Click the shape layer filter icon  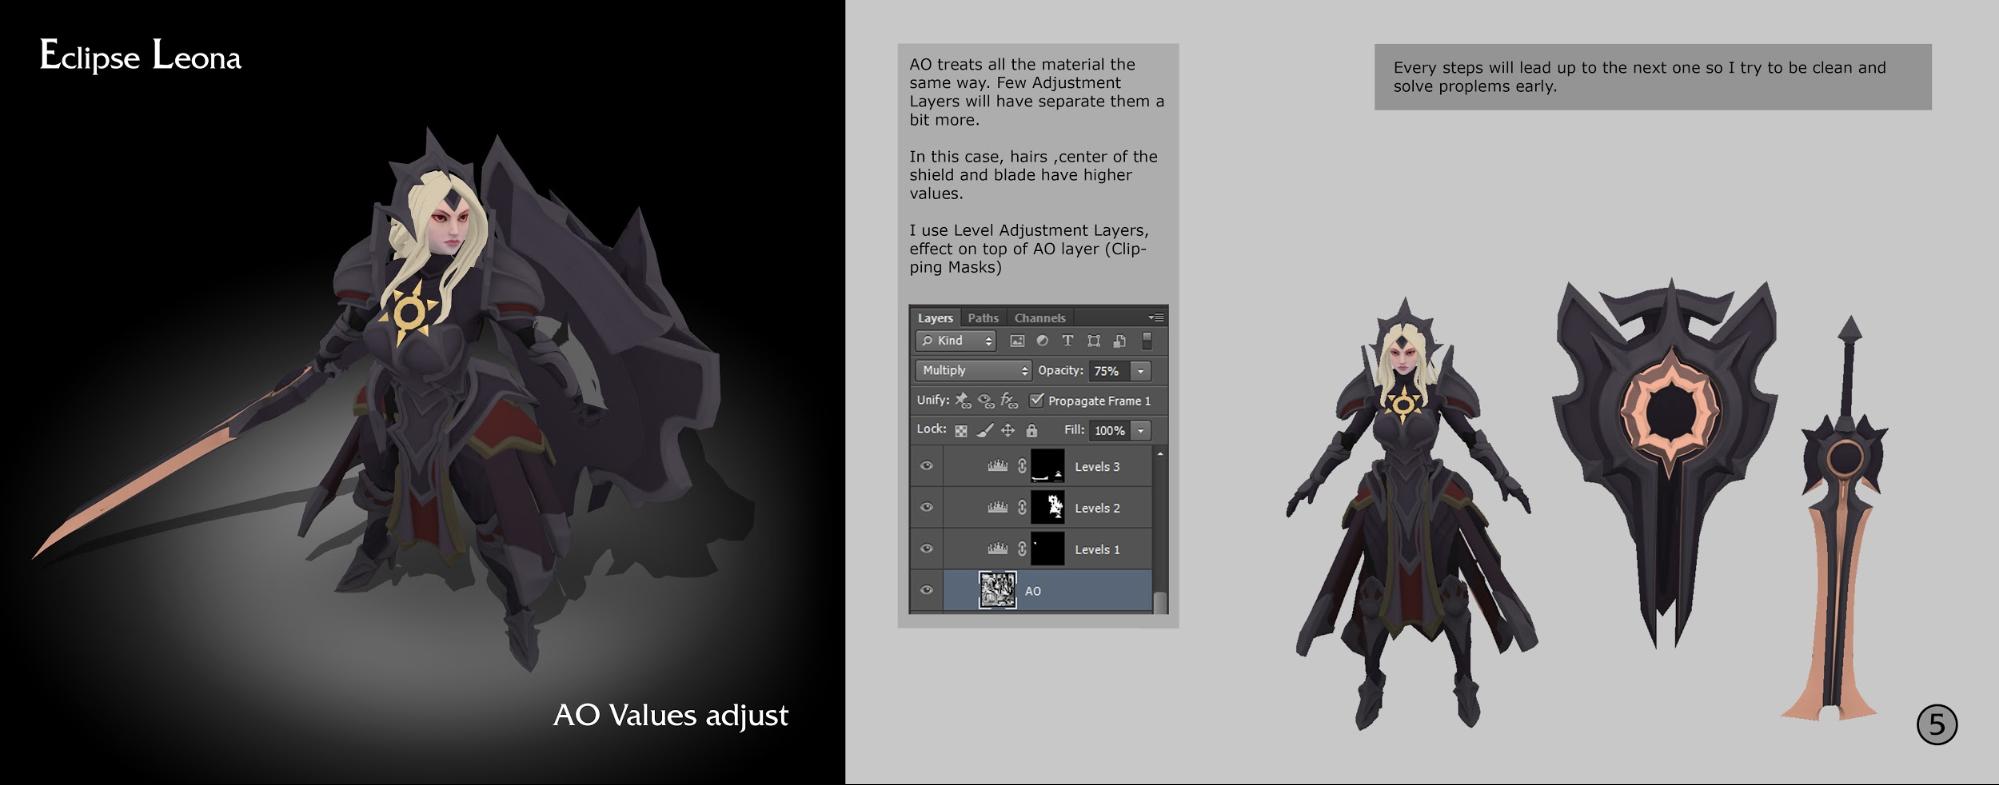[x=1093, y=341]
